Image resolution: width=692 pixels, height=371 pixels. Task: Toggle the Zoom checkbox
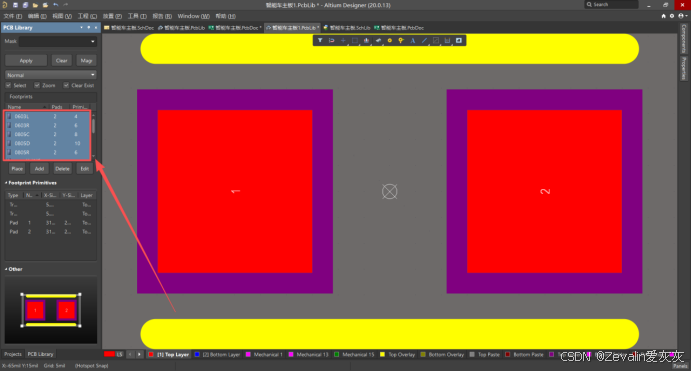pyautogui.click(x=37, y=85)
